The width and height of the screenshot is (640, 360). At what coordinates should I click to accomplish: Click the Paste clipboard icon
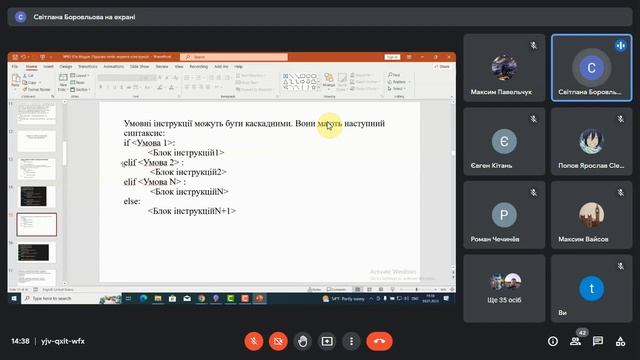pyautogui.click(x=16, y=80)
